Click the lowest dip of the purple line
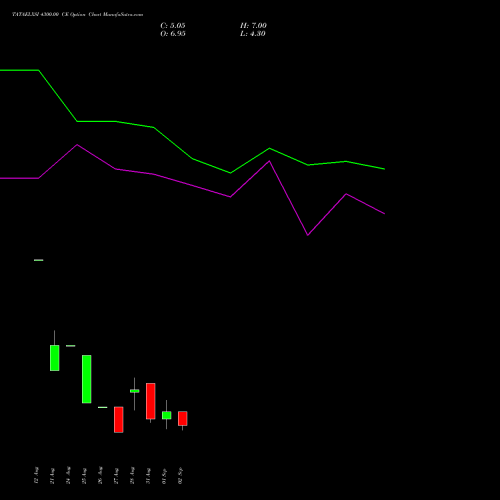Viewport: 500px width, 500px height. coord(308,235)
